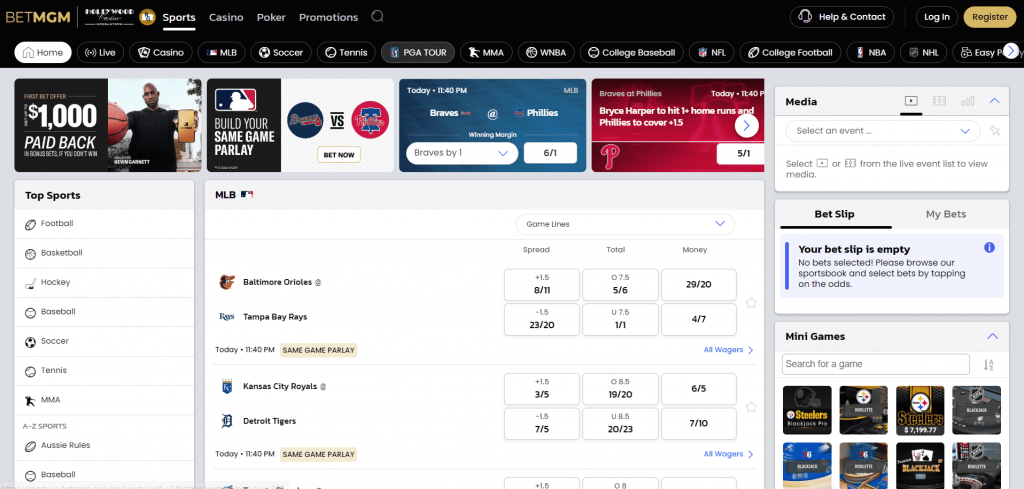
Task: Open Hockey in Top Sports
Action: coord(104,283)
